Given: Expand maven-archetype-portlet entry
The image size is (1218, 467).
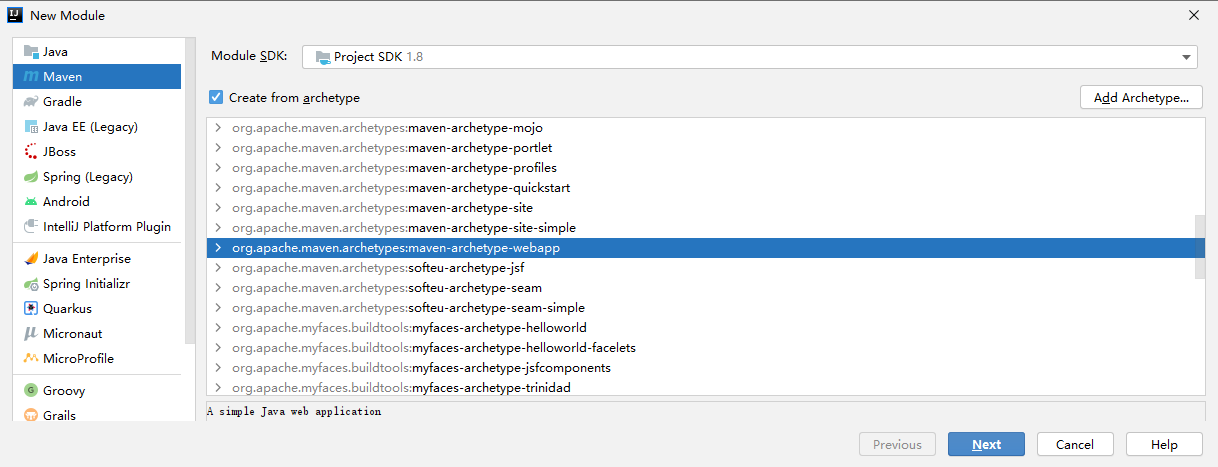Looking at the screenshot, I should click(x=218, y=148).
